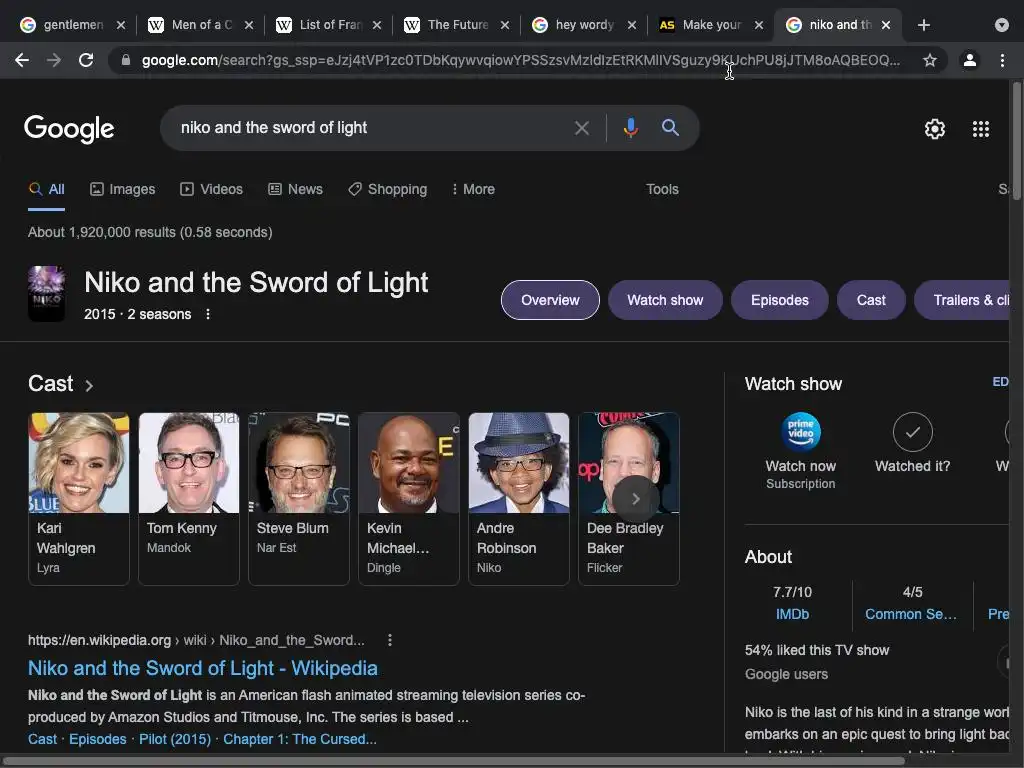1024x768 pixels.
Task: Expand the More search filters menu
Action: pyautogui.click(x=473, y=189)
